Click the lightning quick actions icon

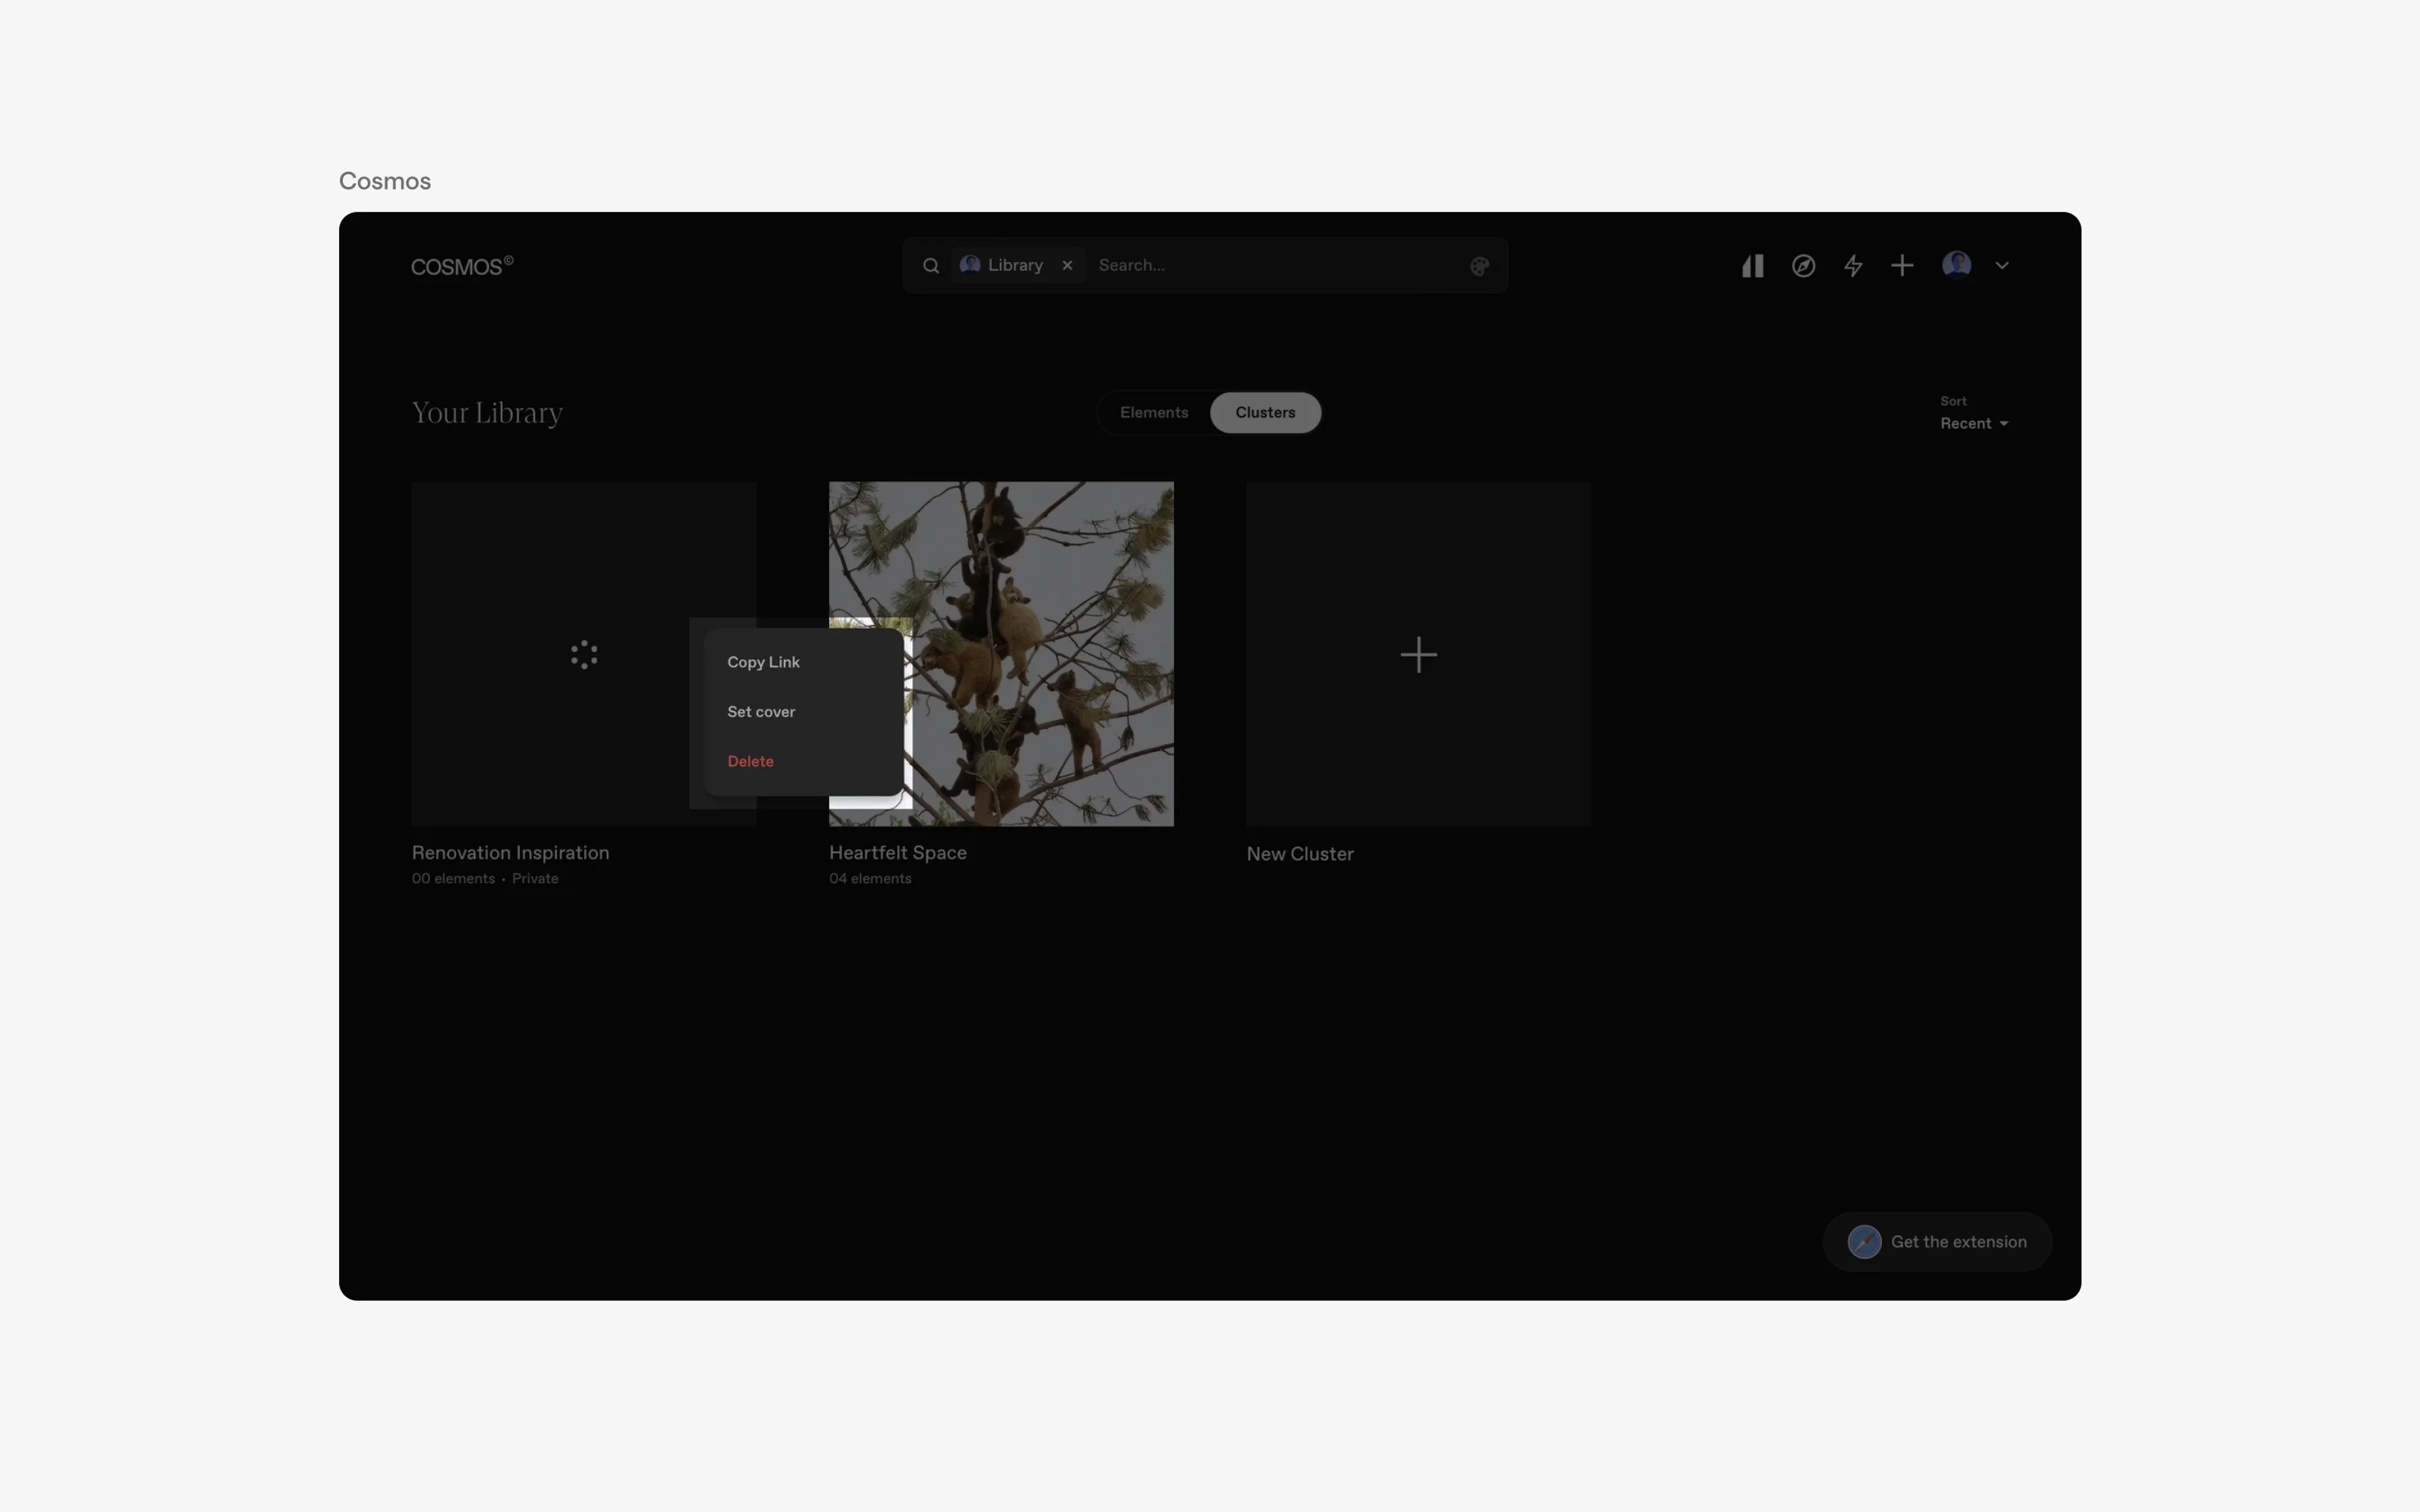click(1853, 265)
